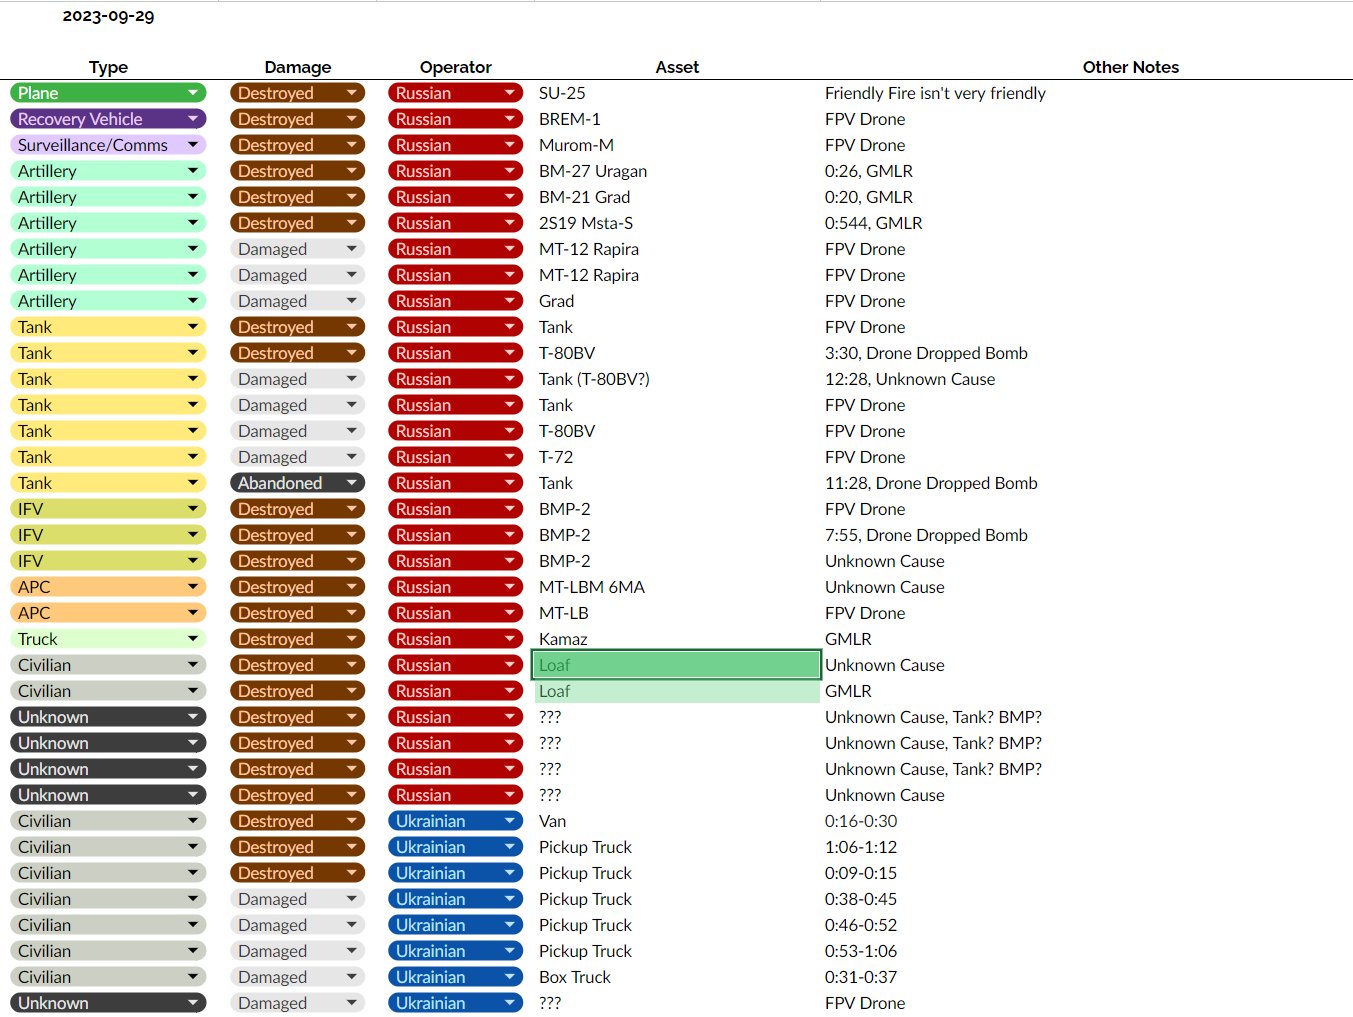This screenshot has height=1017, width=1353.
Task: Select the date cell 2023-09-29
Action: [108, 16]
